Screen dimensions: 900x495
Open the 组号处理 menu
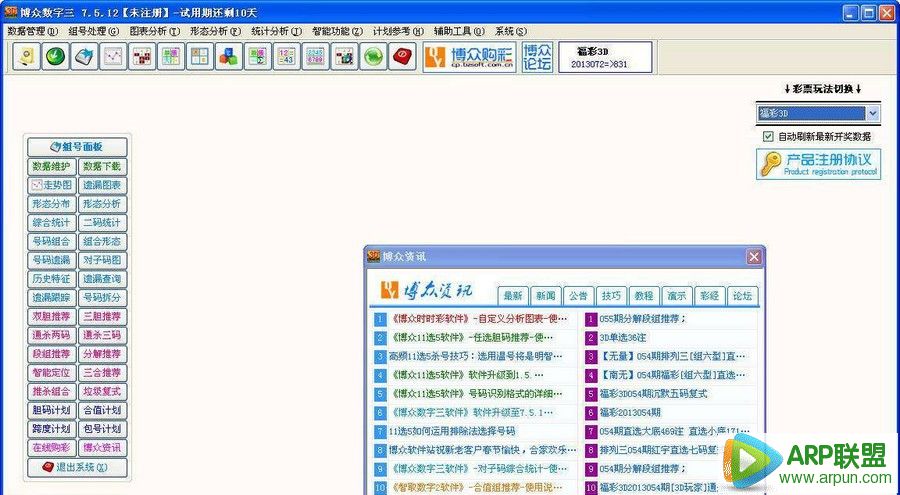[94, 31]
